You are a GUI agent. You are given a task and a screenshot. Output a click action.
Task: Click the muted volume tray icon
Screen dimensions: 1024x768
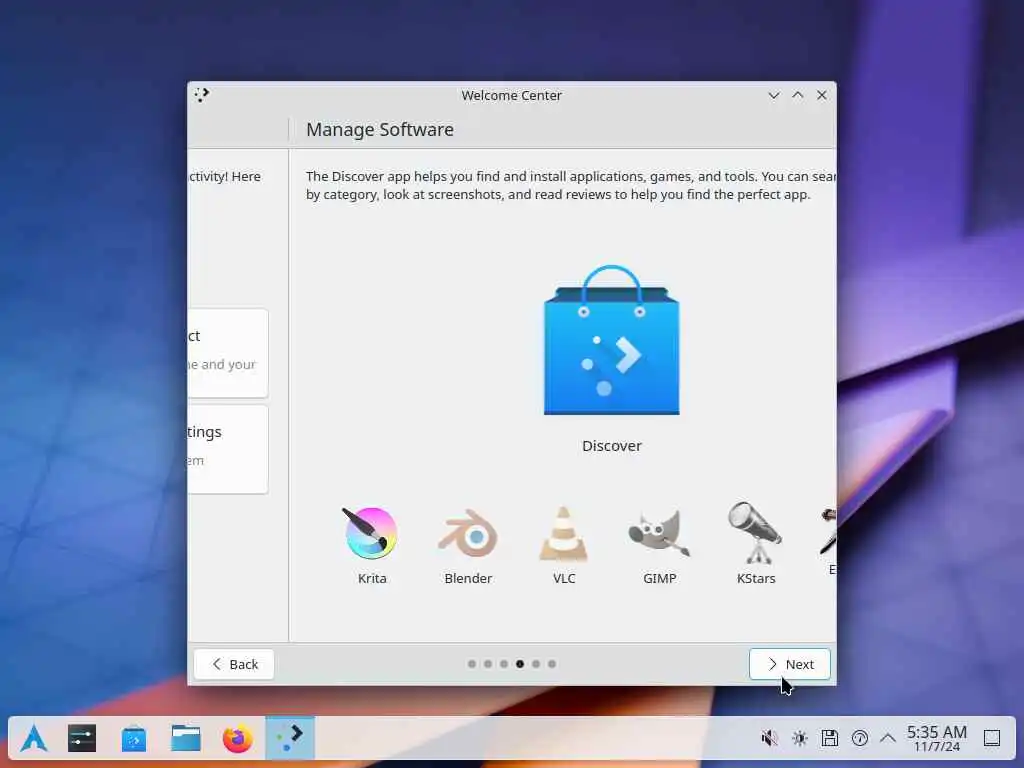click(x=769, y=739)
